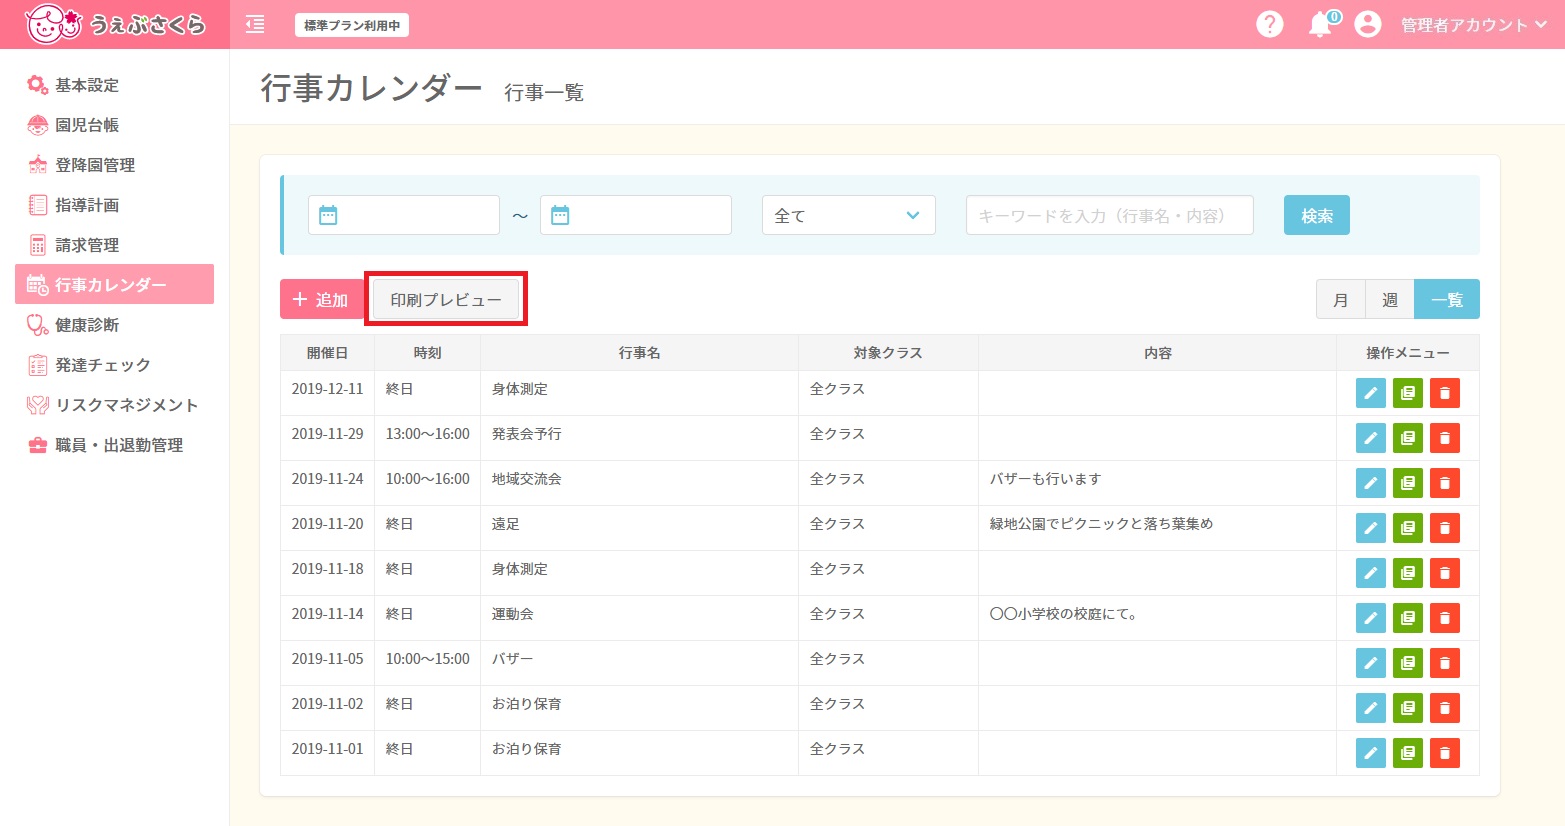Open notifications bell icon
Viewport: 1565px width, 826px height.
(1321, 24)
